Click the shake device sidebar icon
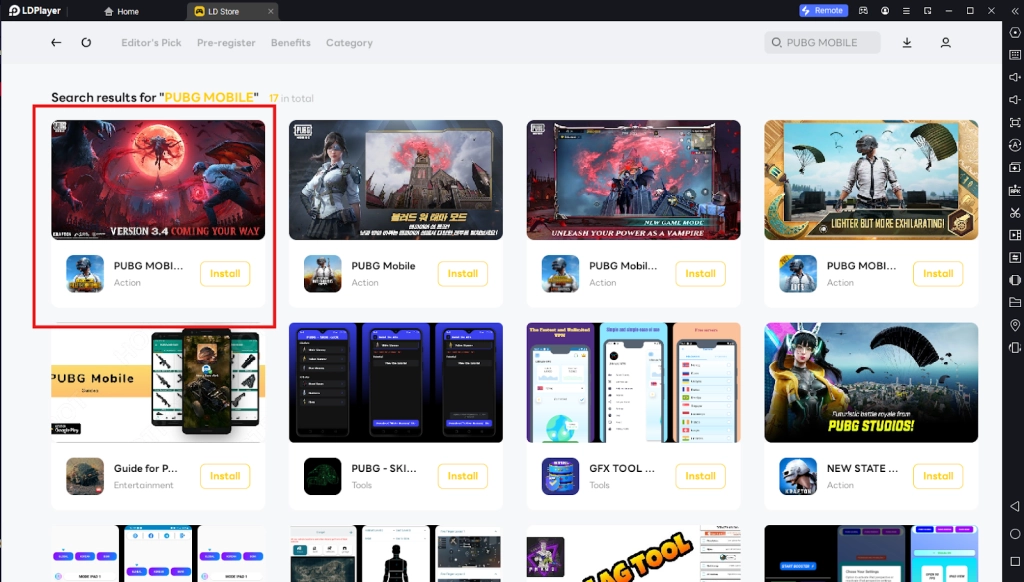 point(1015,348)
